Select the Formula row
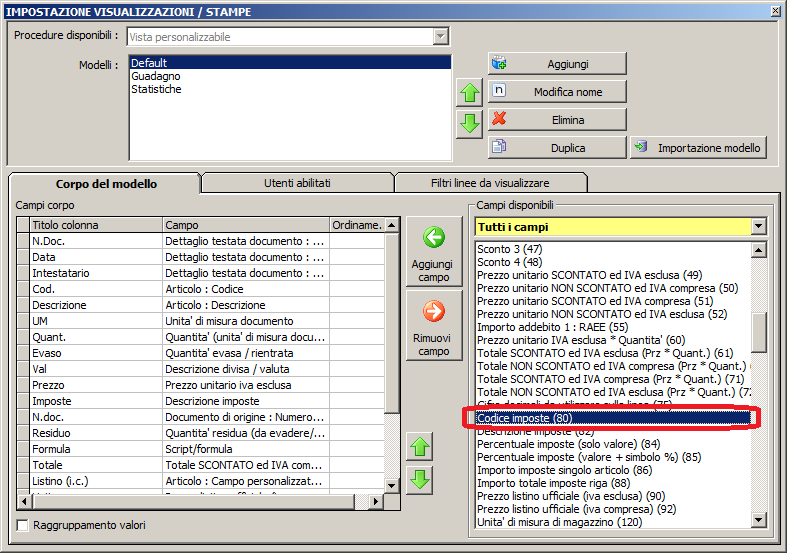 click(x=201, y=449)
